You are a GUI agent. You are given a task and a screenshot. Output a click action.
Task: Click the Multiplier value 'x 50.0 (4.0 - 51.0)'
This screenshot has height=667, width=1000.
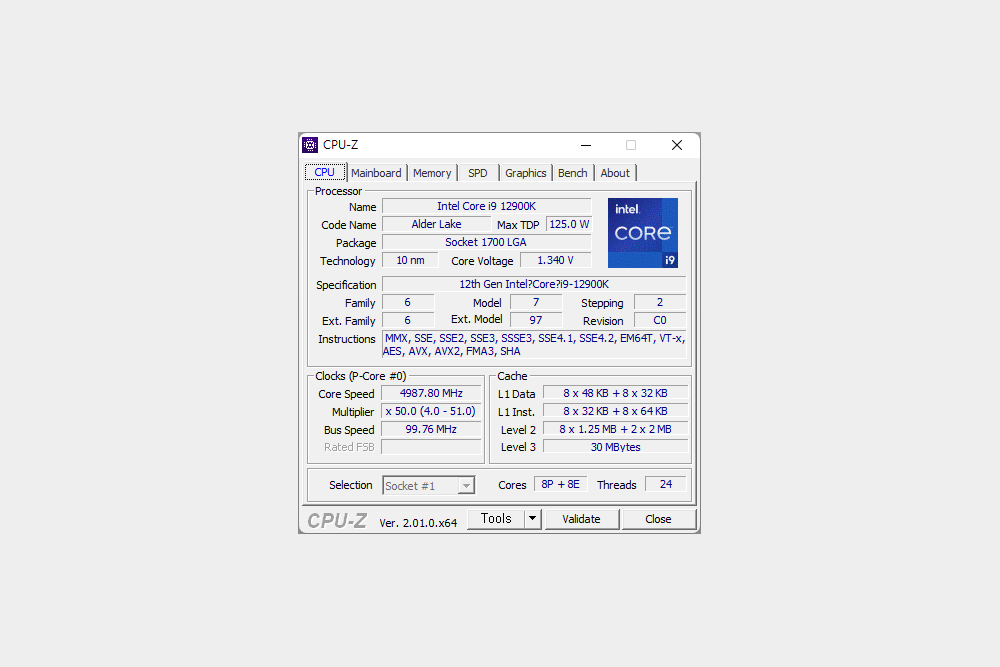pyautogui.click(x=431, y=411)
